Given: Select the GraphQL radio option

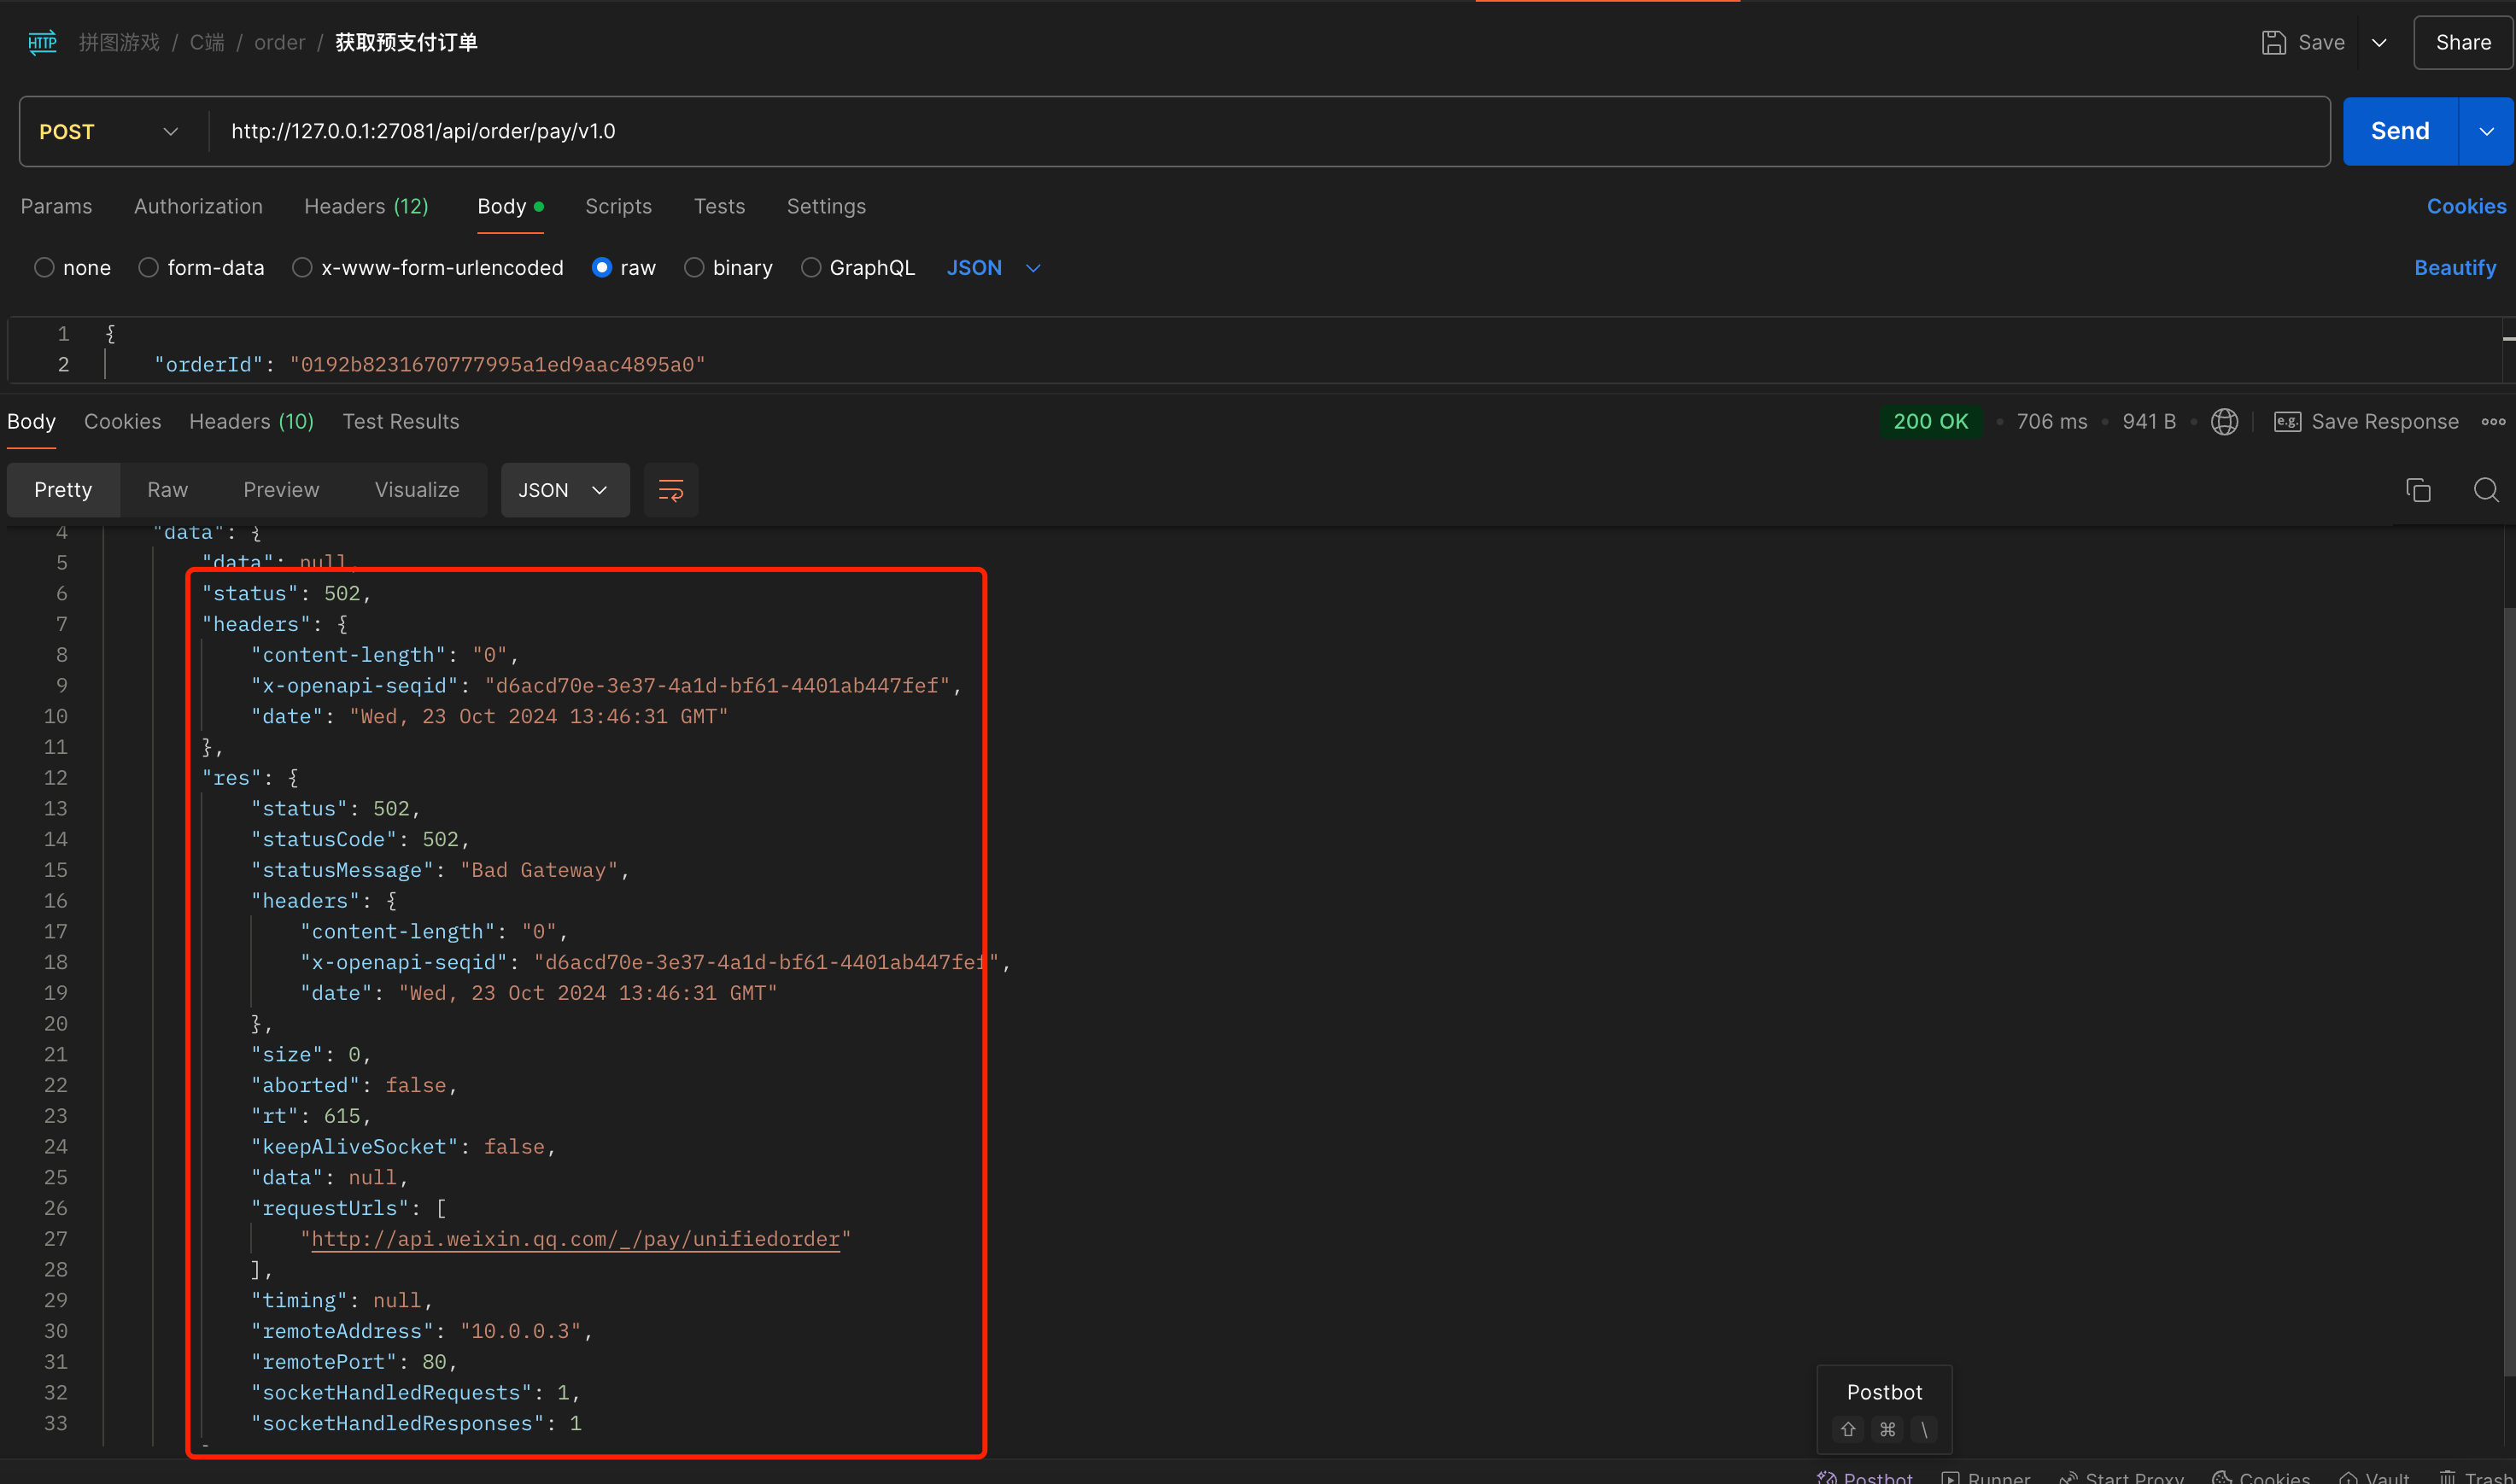Looking at the screenshot, I should pyautogui.click(x=811, y=268).
